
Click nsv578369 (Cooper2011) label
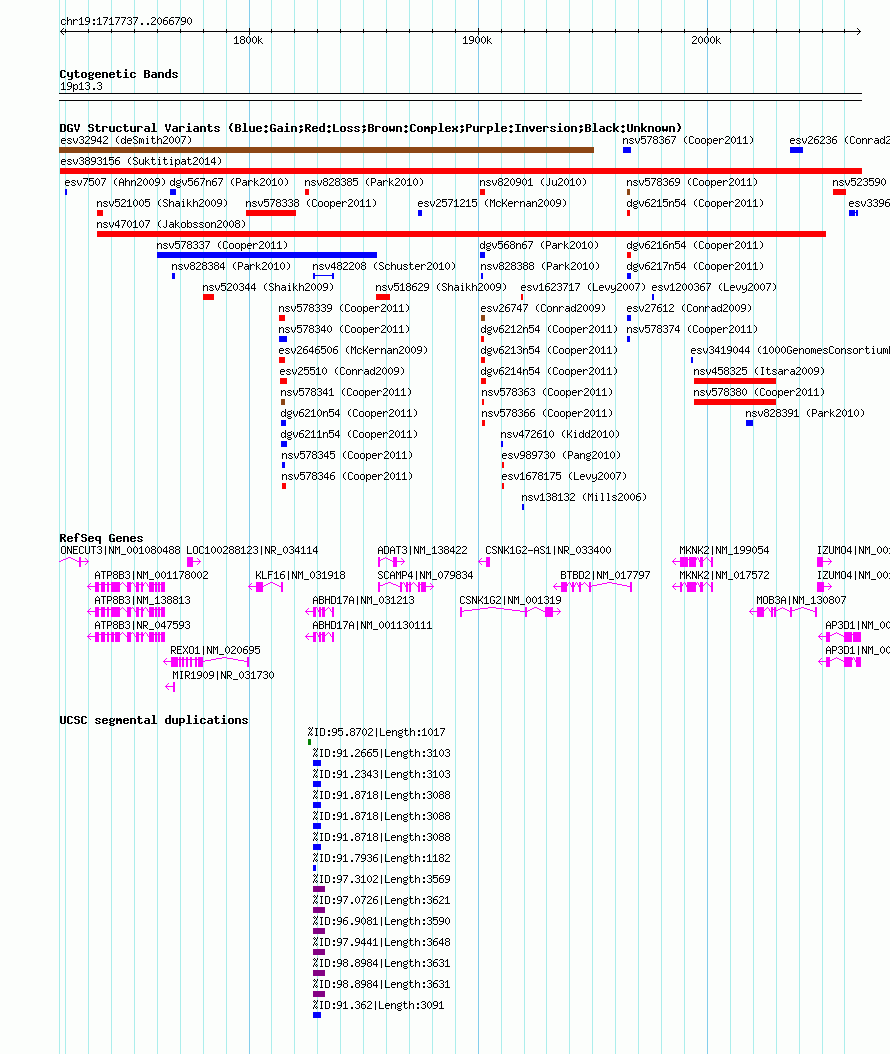[692, 182]
